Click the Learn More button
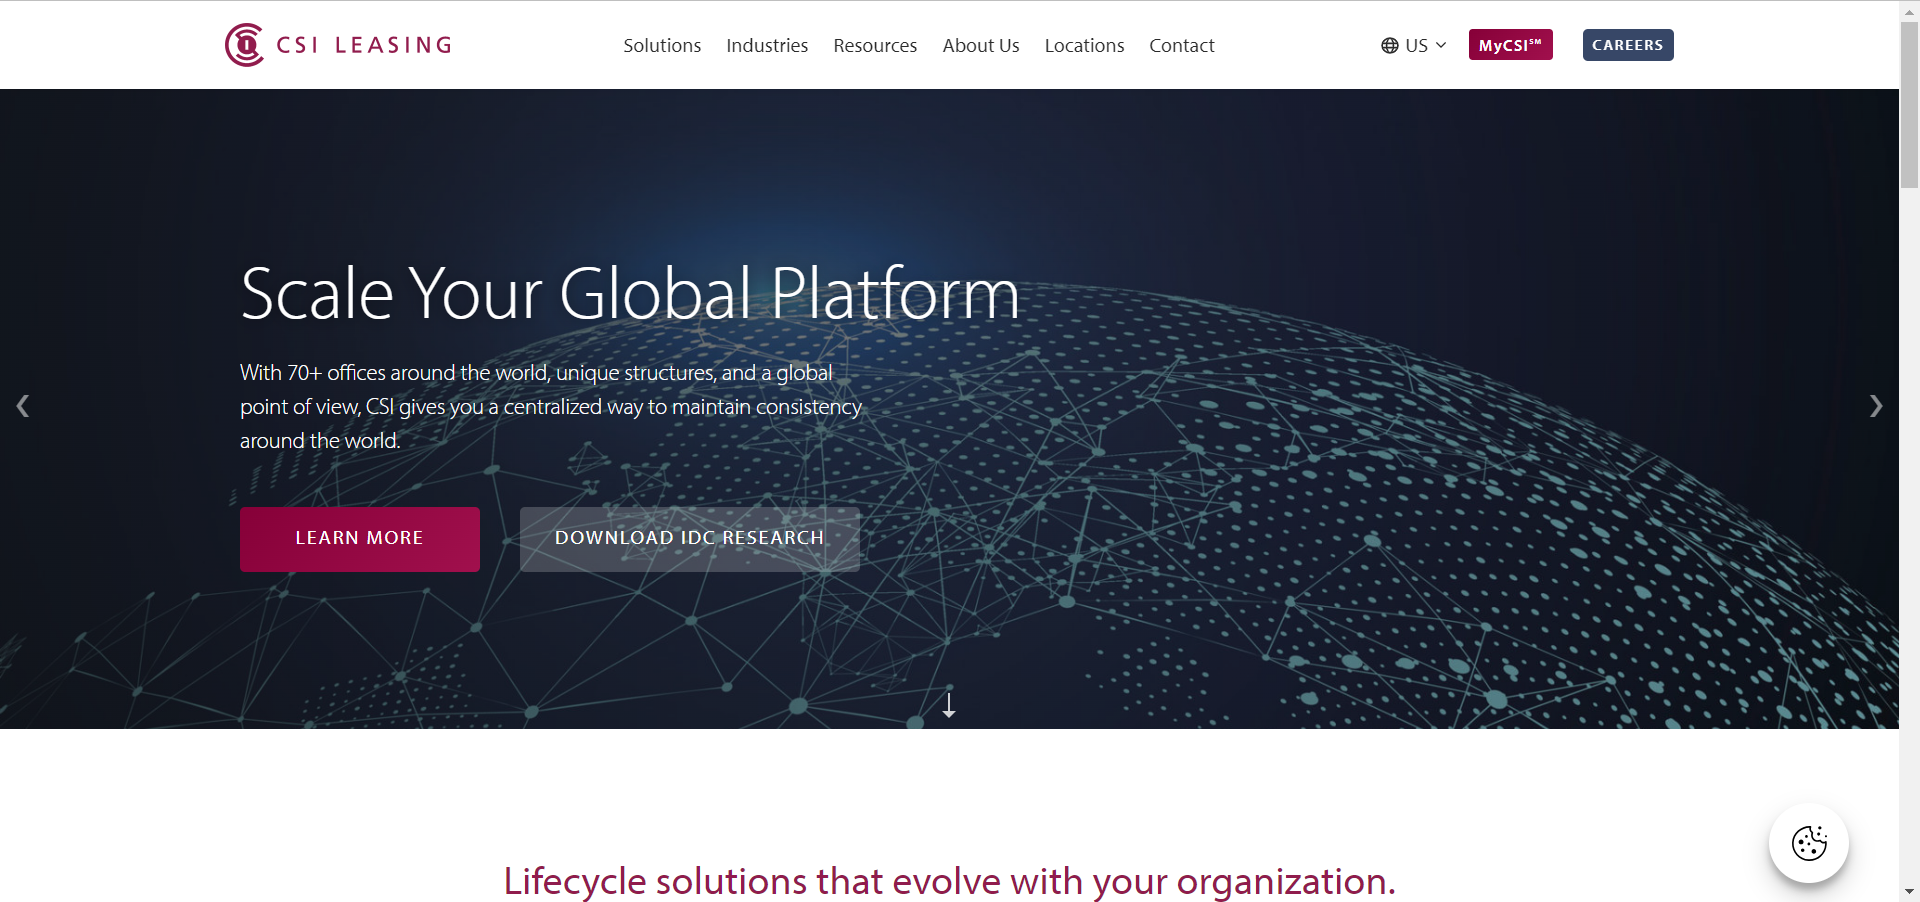The image size is (1920, 902). [360, 539]
